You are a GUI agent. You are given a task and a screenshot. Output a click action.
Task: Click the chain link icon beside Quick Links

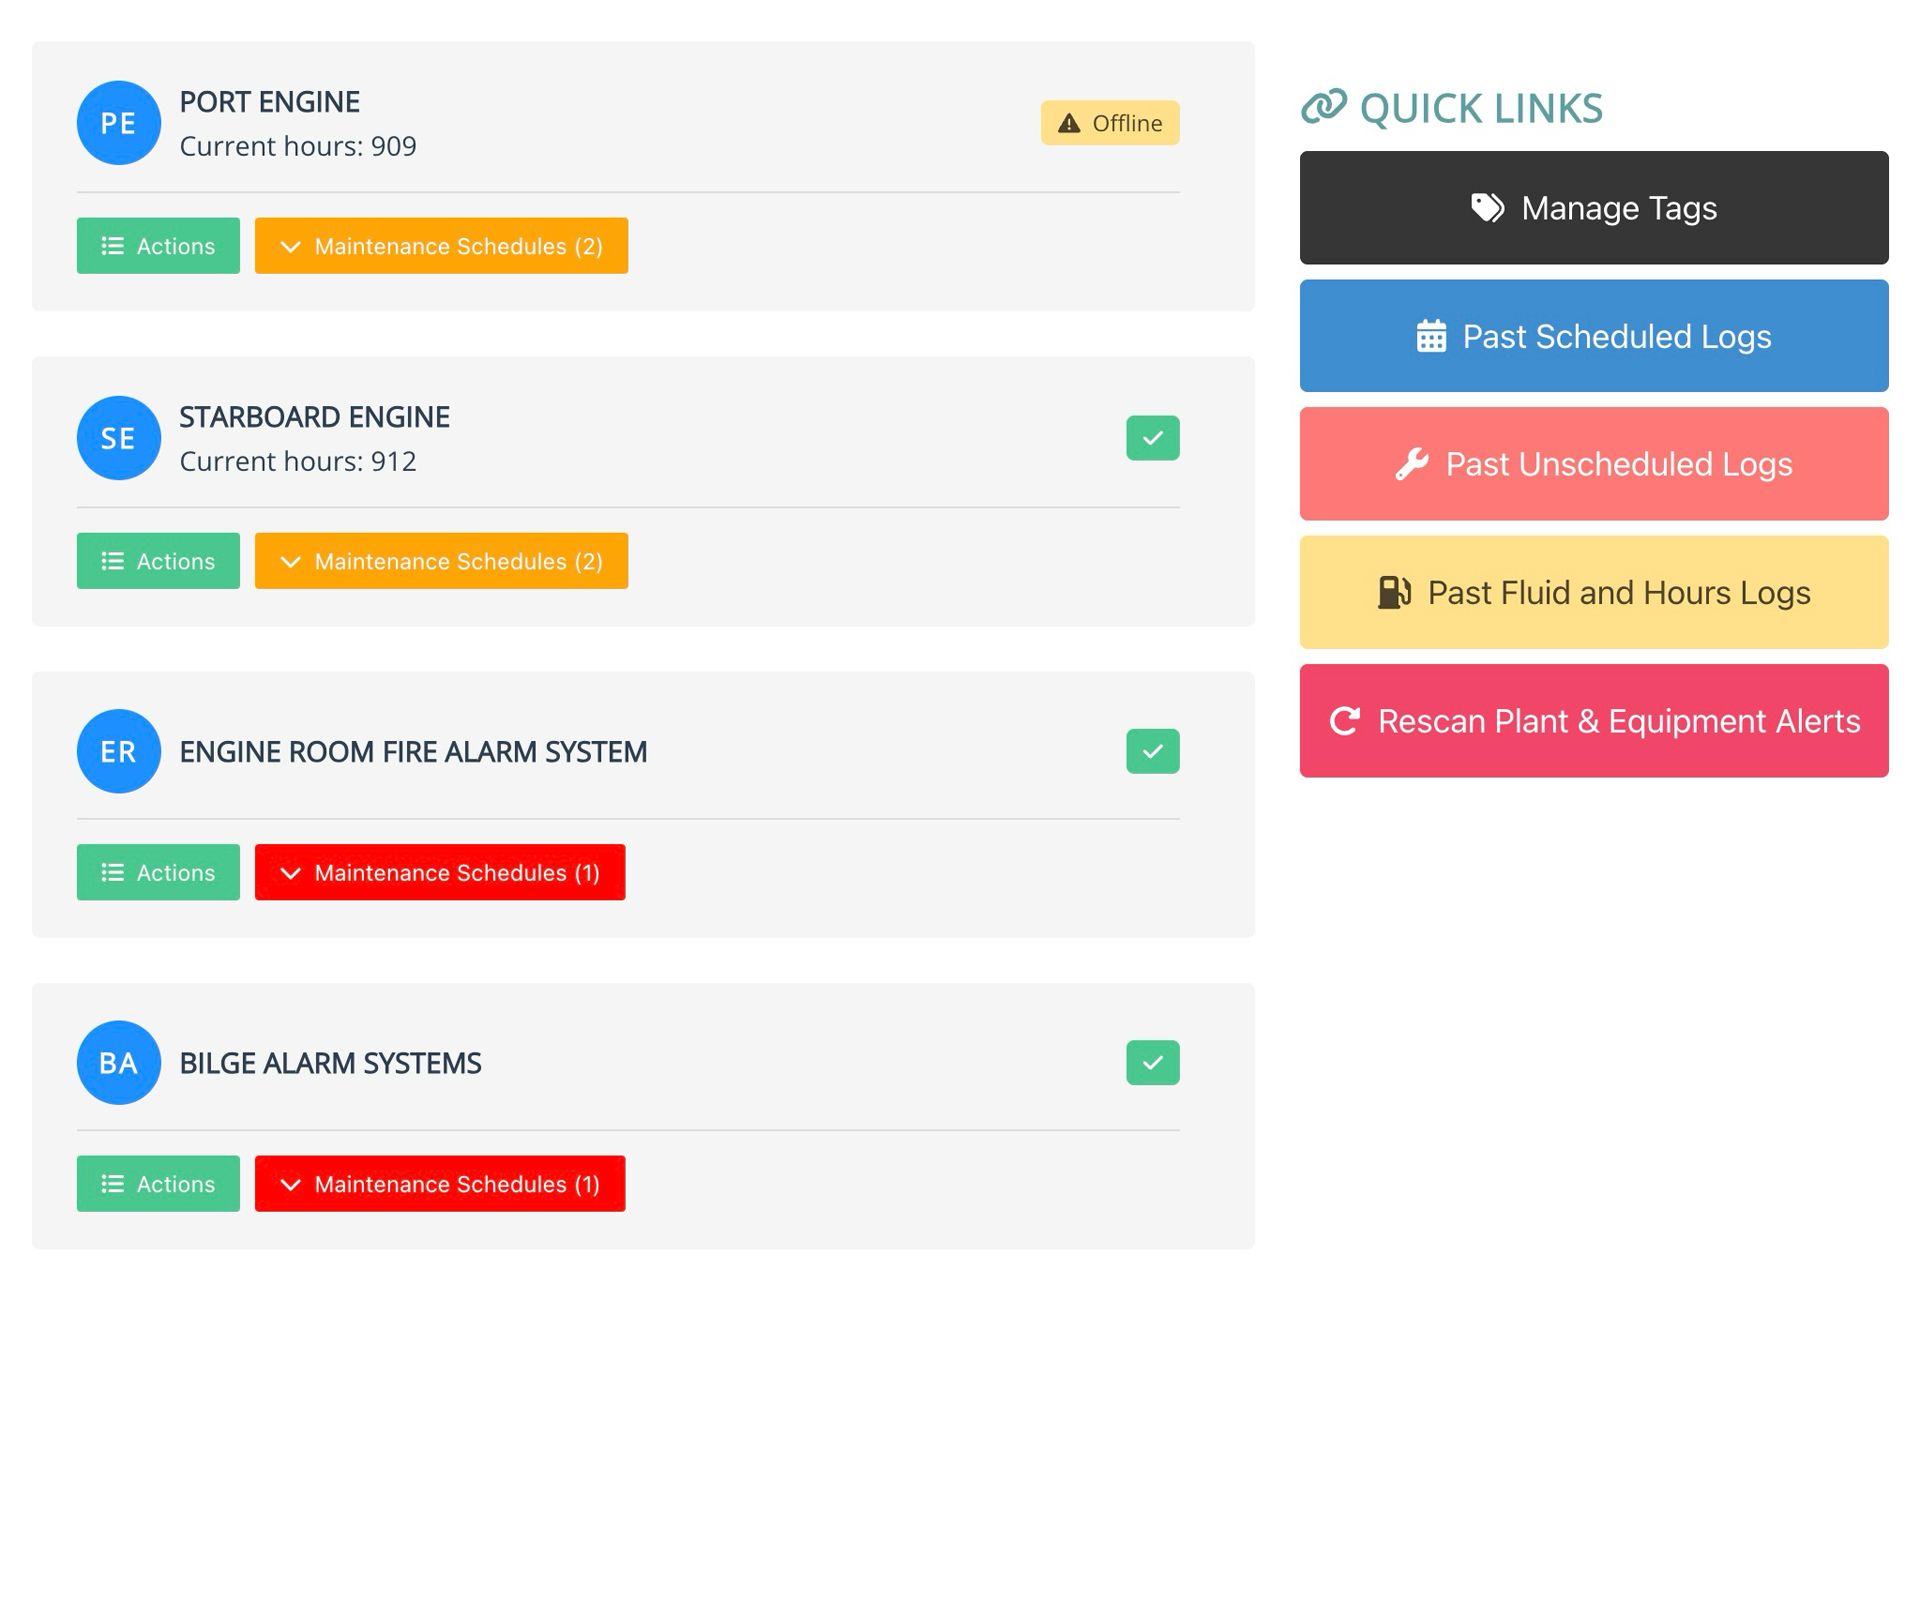[x=1324, y=107]
